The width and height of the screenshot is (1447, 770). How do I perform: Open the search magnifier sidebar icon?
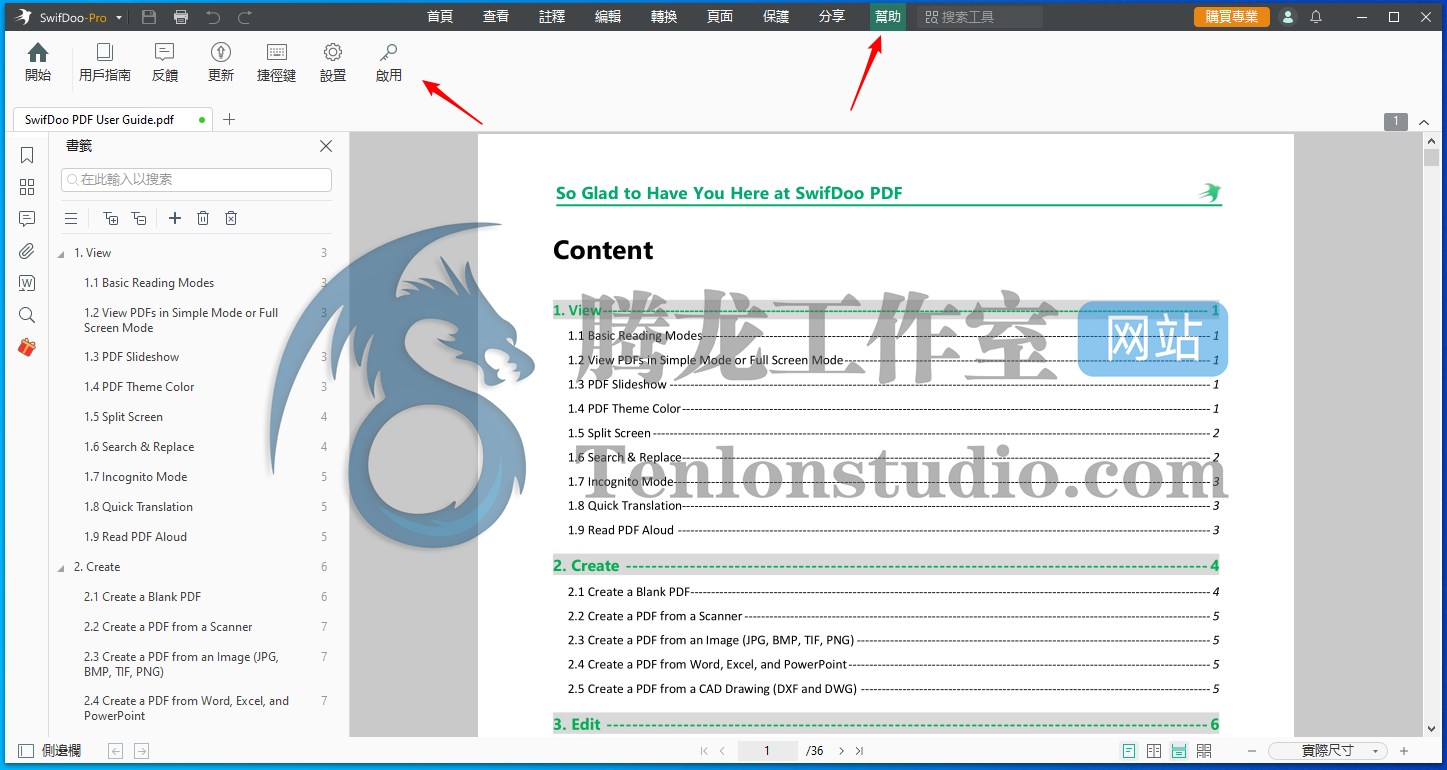27,315
